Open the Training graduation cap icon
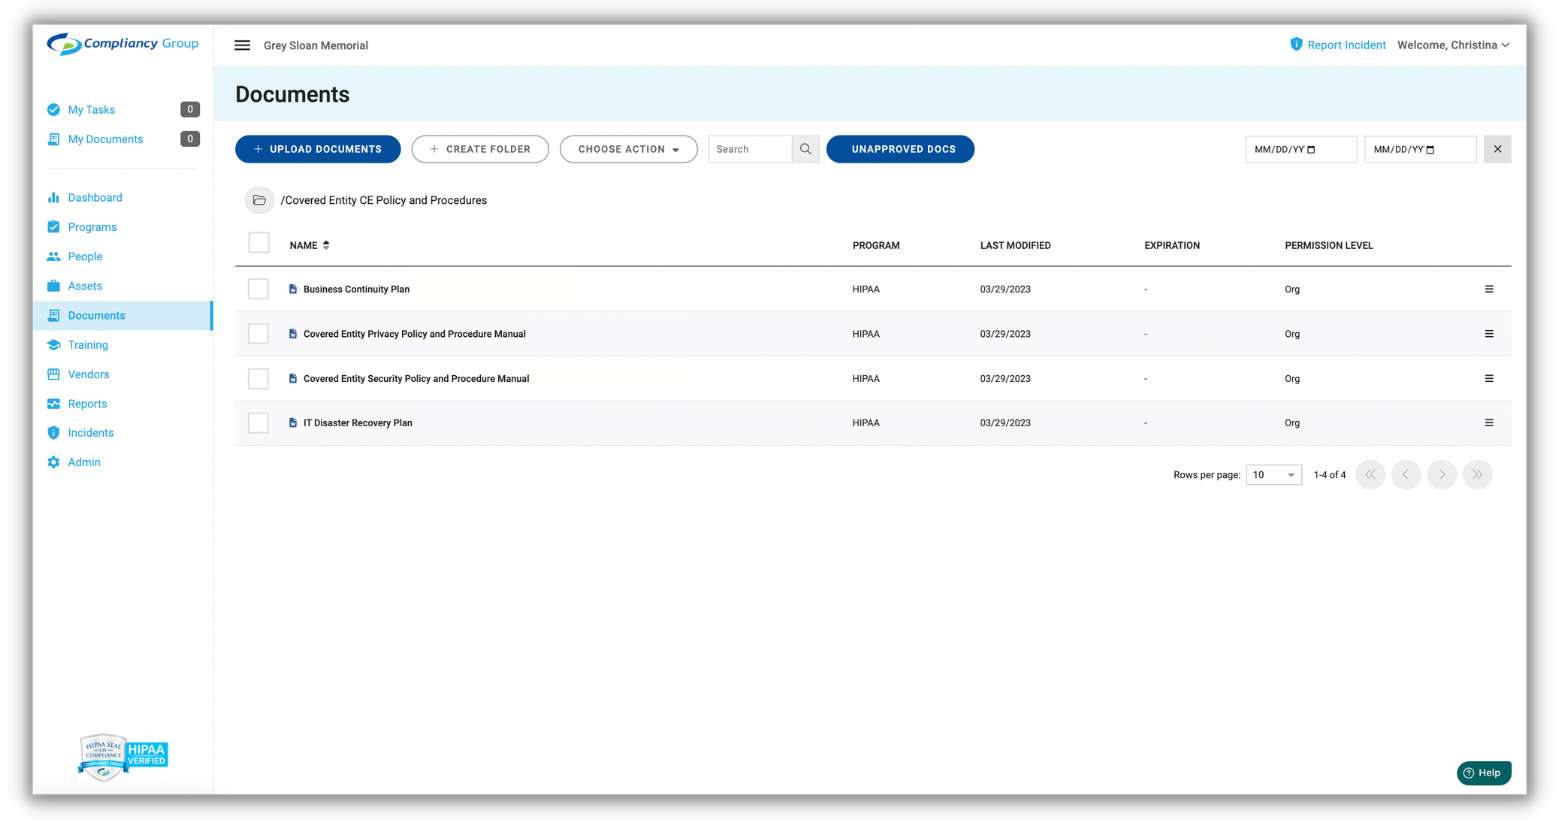The image size is (1560, 820). pos(53,344)
